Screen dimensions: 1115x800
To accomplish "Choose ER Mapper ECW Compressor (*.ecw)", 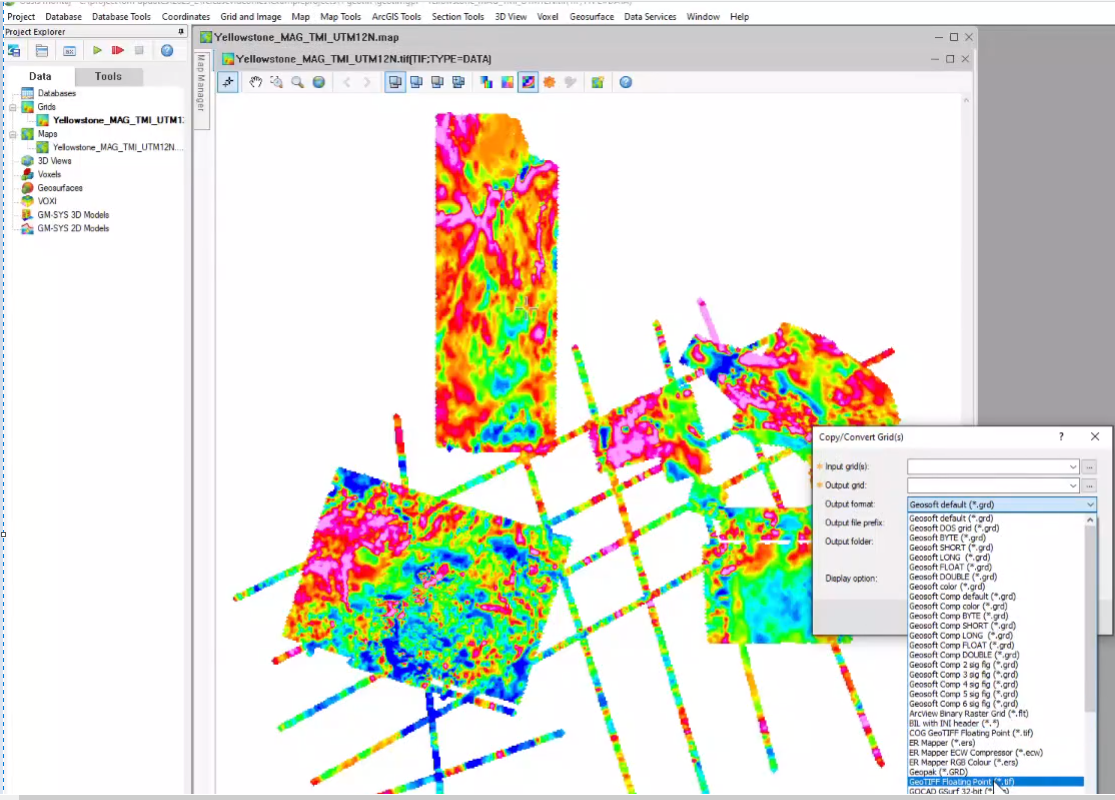I will pyautogui.click(x=976, y=752).
